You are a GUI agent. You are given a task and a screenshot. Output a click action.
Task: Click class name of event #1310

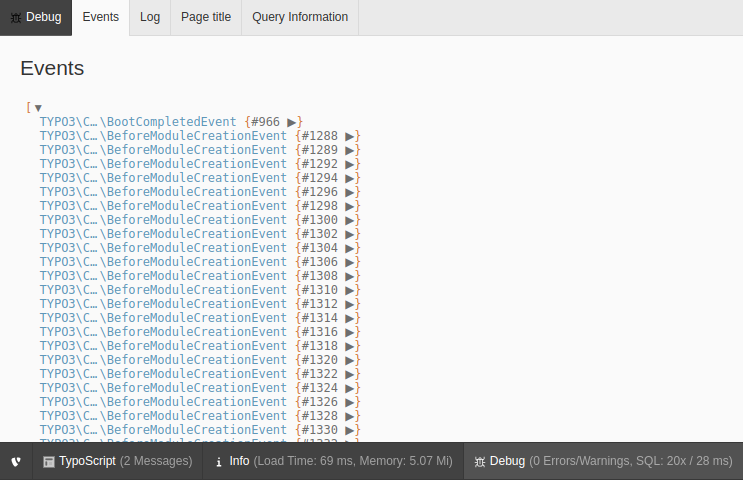click(163, 290)
